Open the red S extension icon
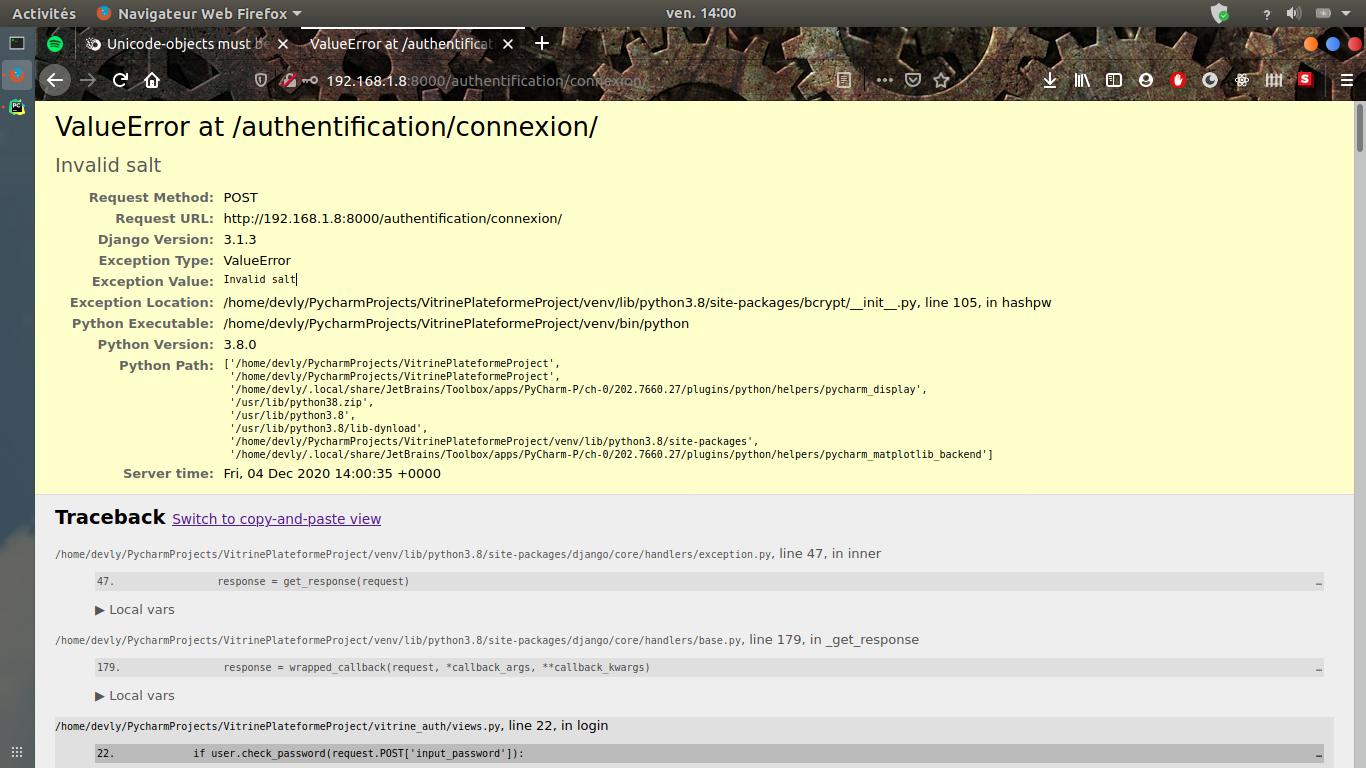 [x=1305, y=80]
